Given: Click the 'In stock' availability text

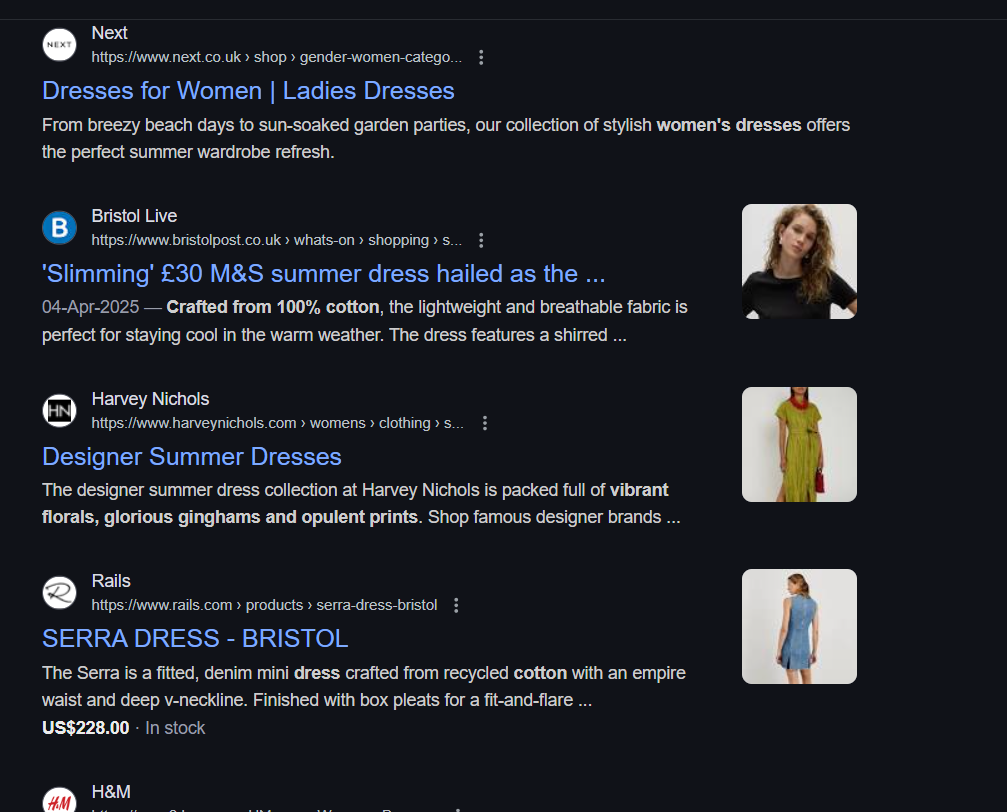Looking at the screenshot, I should (175, 728).
